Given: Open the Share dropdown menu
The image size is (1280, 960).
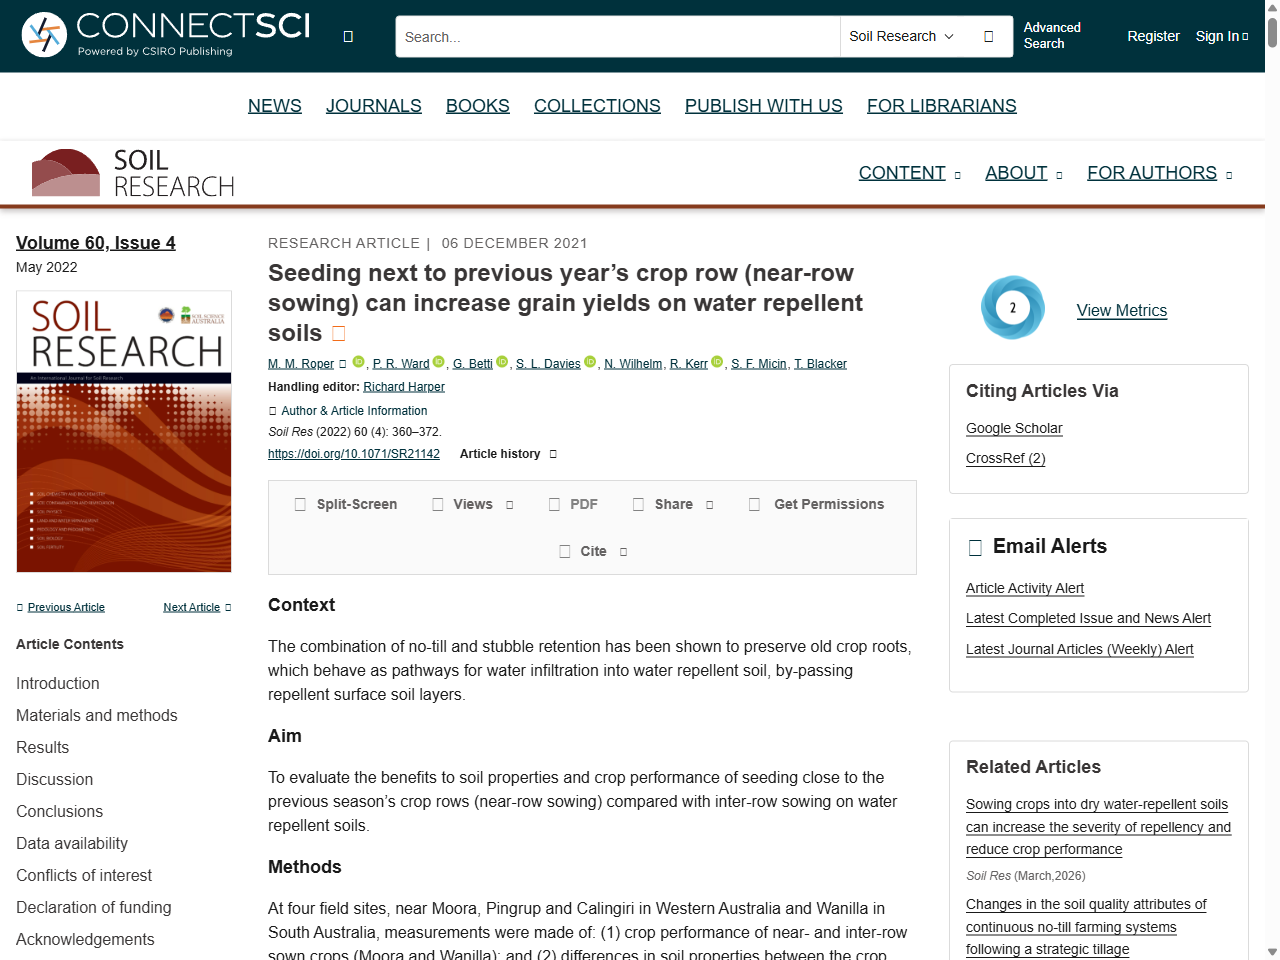Looking at the screenshot, I should [673, 505].
